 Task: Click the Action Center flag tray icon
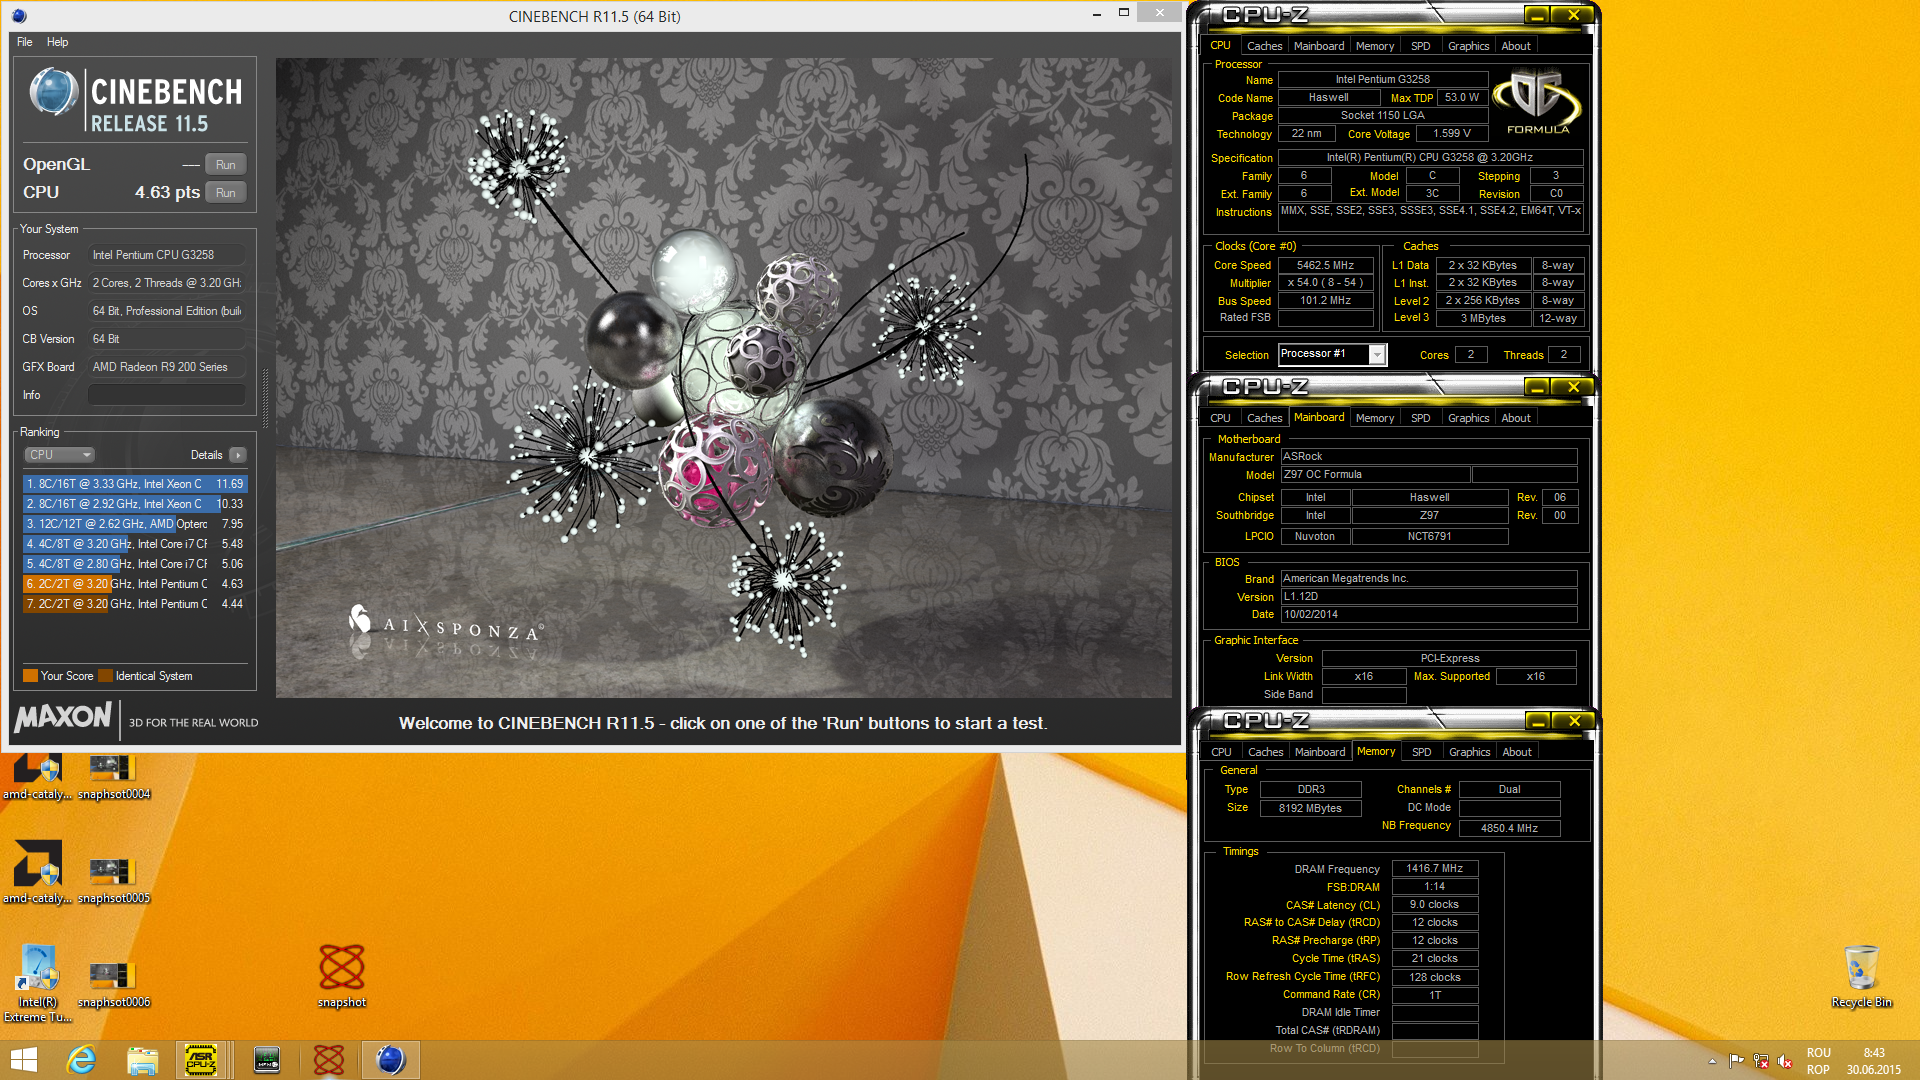[1736, 1061]
